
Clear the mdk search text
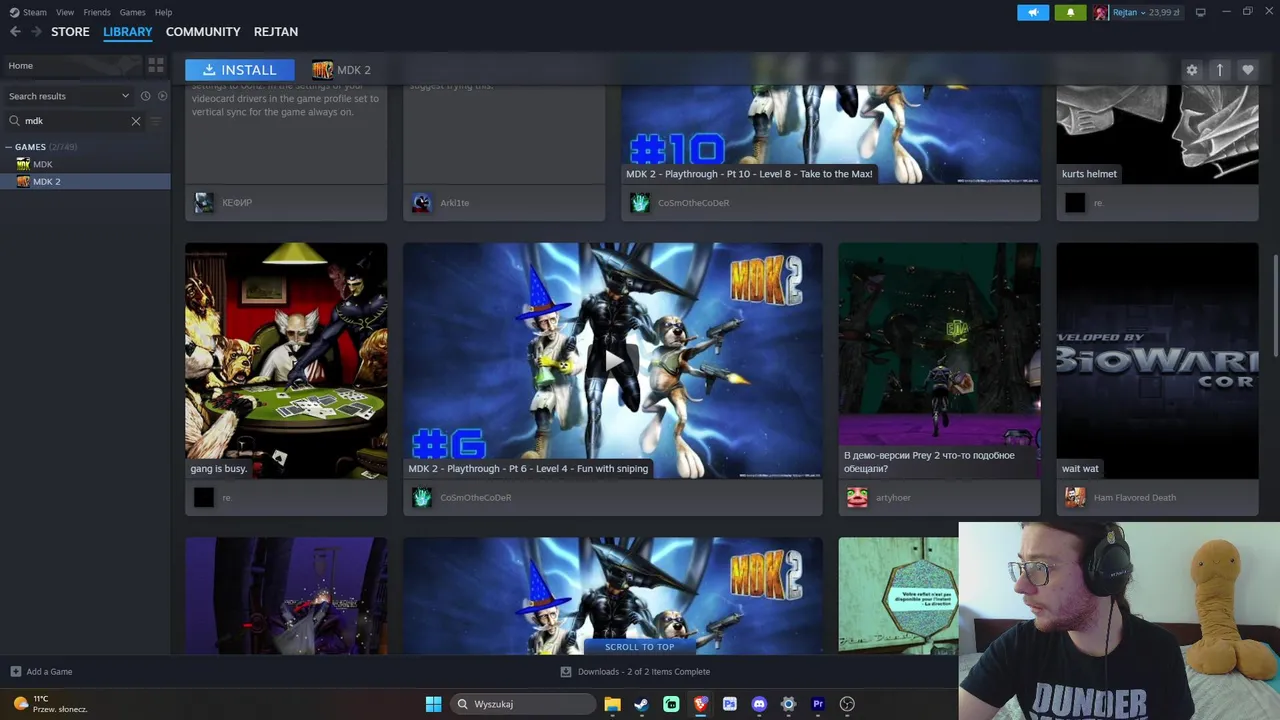136,121
